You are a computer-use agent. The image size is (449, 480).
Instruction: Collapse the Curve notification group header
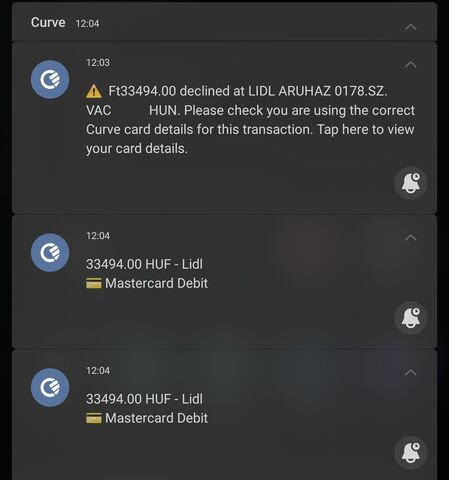(410, 27)
